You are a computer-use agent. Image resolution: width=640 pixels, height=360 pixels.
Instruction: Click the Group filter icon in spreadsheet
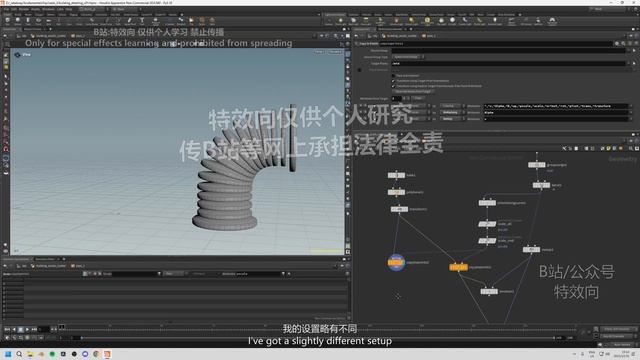(x=159, y=273)
